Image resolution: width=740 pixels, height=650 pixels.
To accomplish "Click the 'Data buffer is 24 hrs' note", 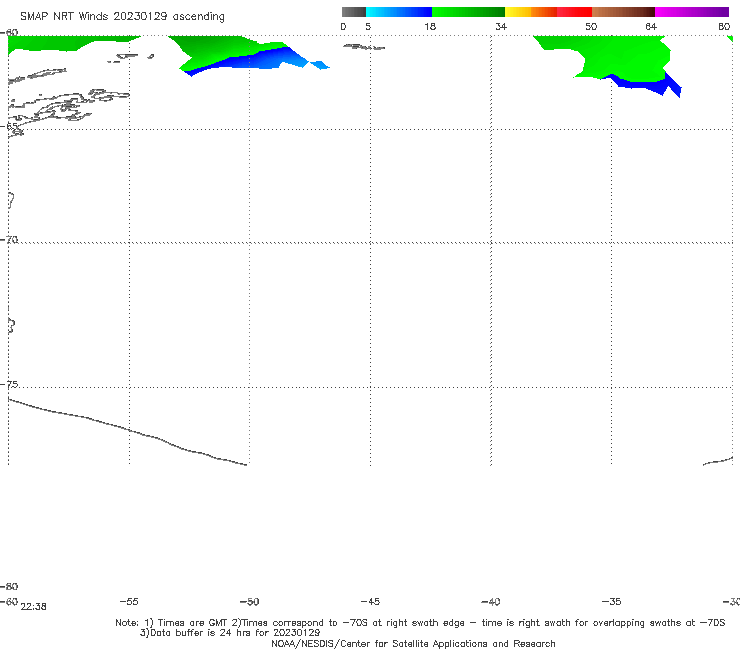I will pos(230,633).
